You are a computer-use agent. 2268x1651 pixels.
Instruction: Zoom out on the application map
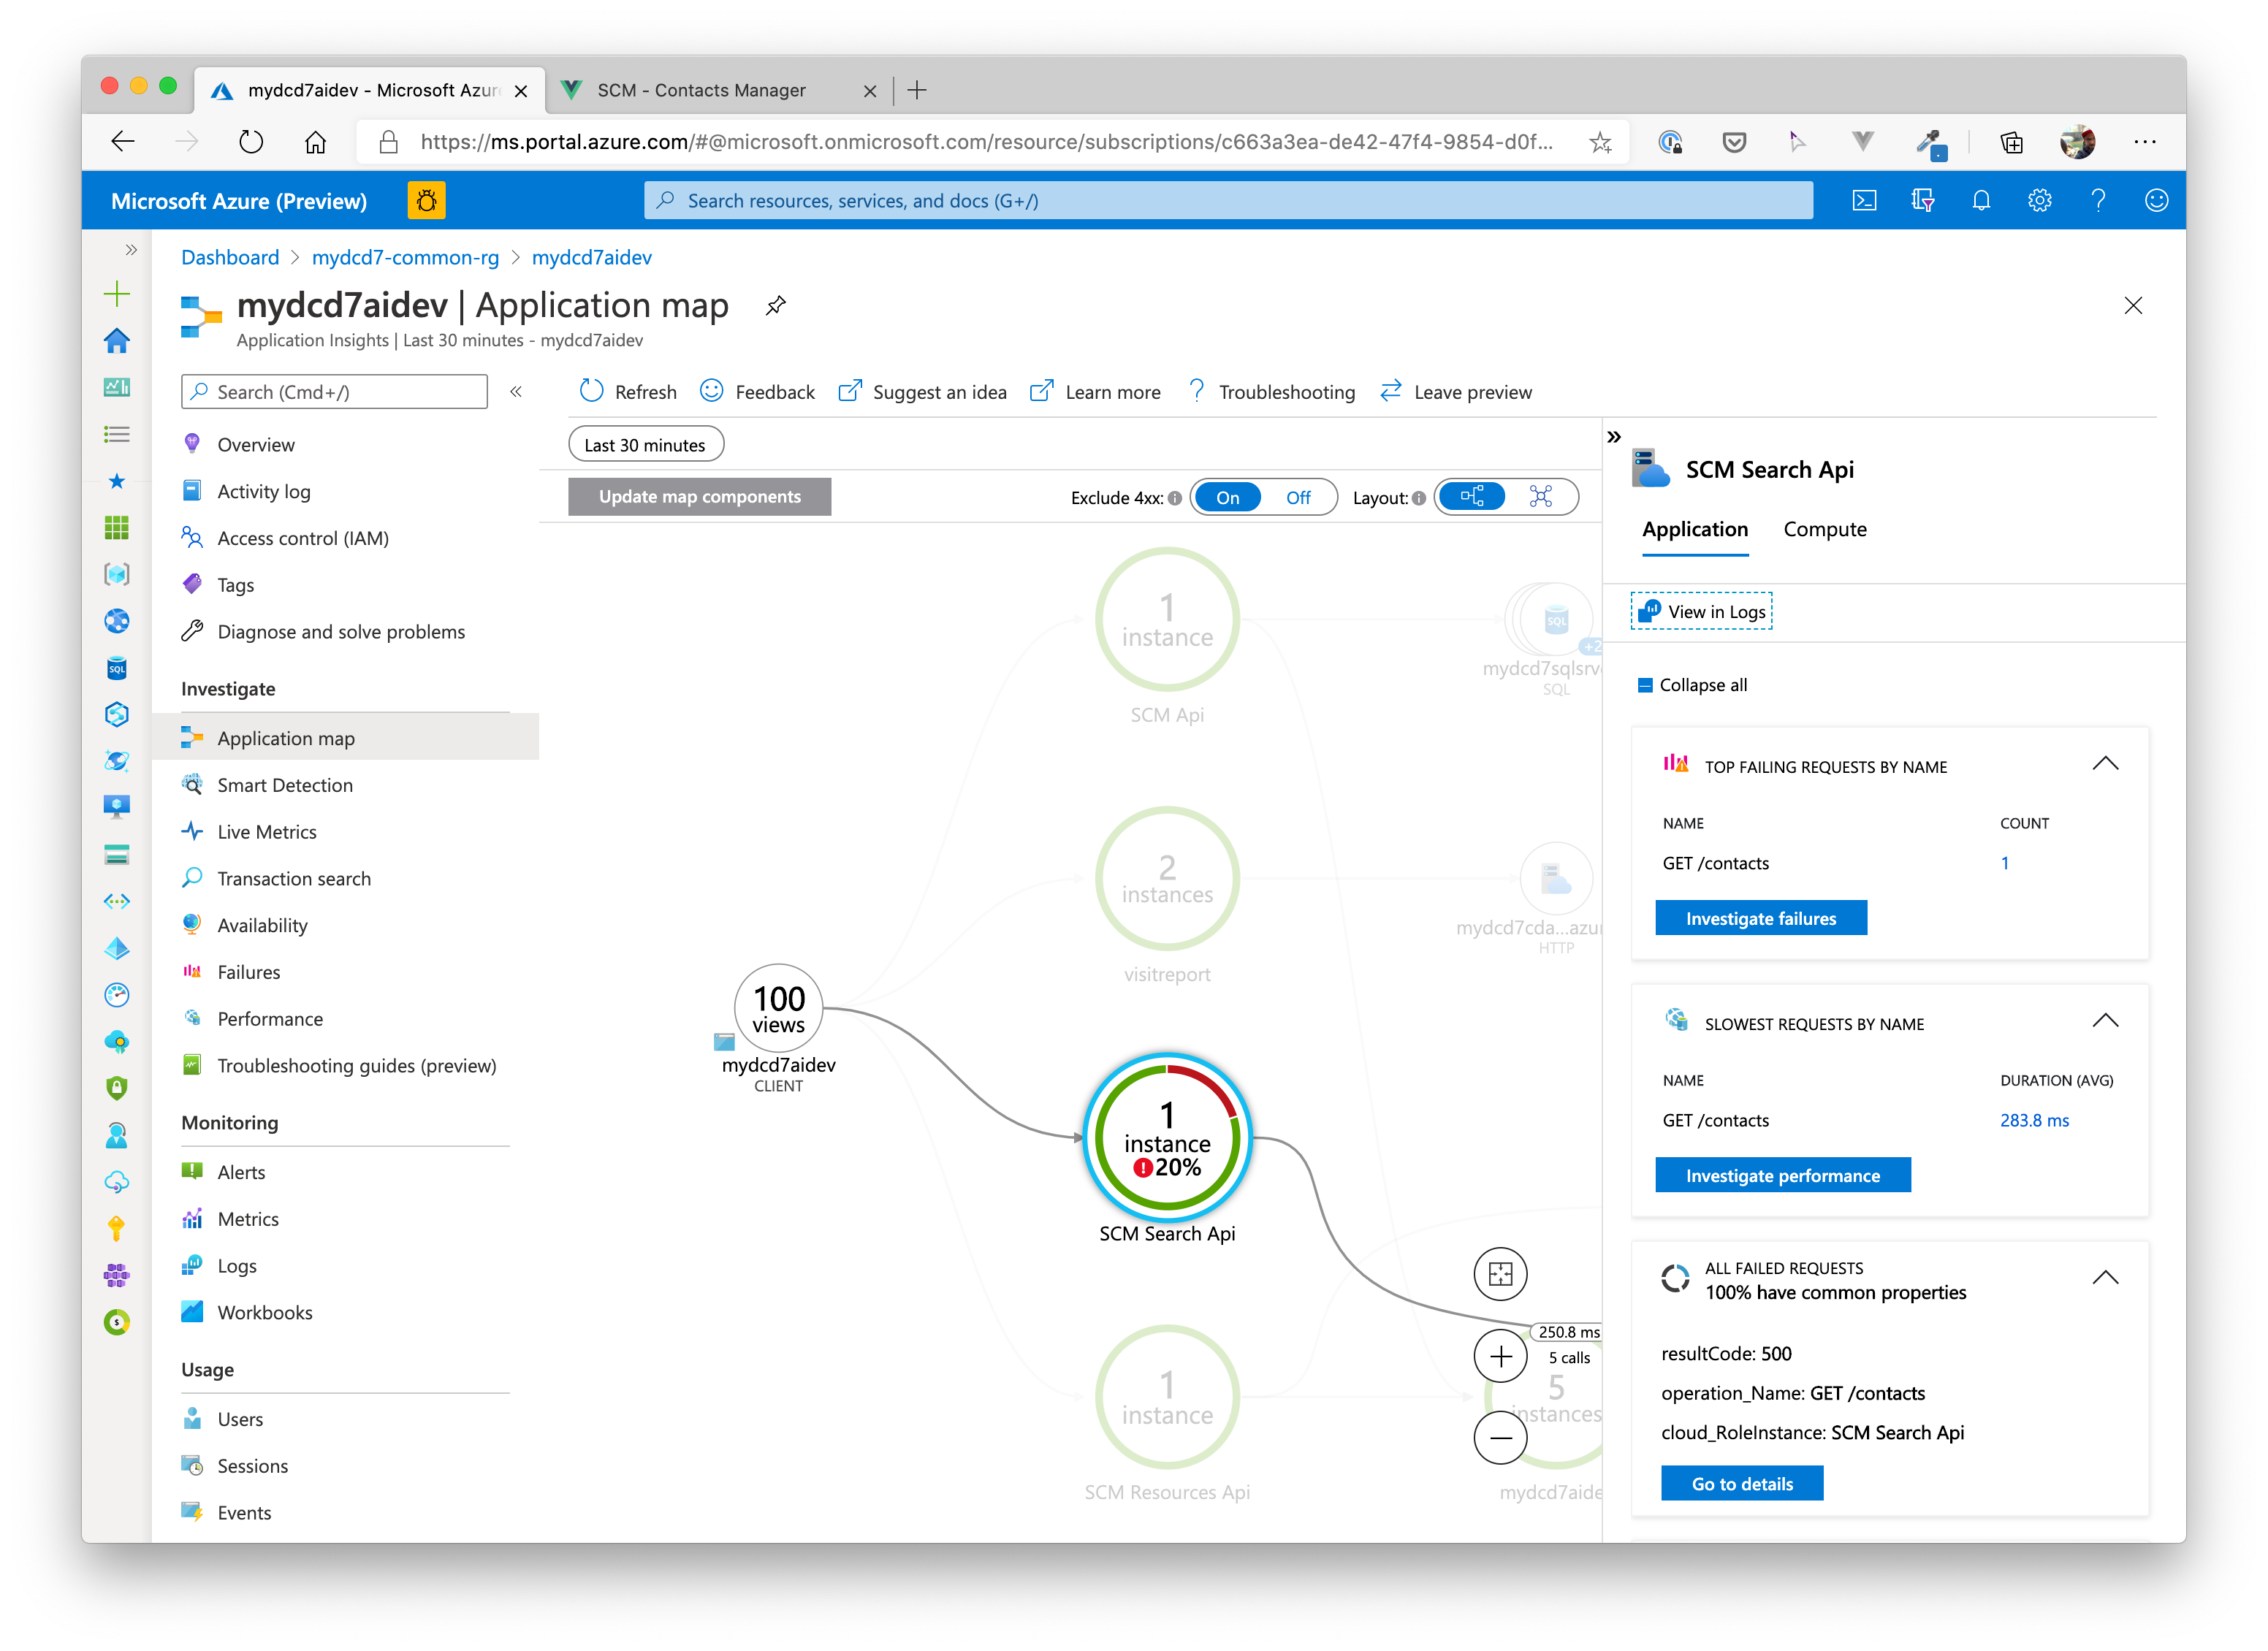click(x=1500, y=1438)
